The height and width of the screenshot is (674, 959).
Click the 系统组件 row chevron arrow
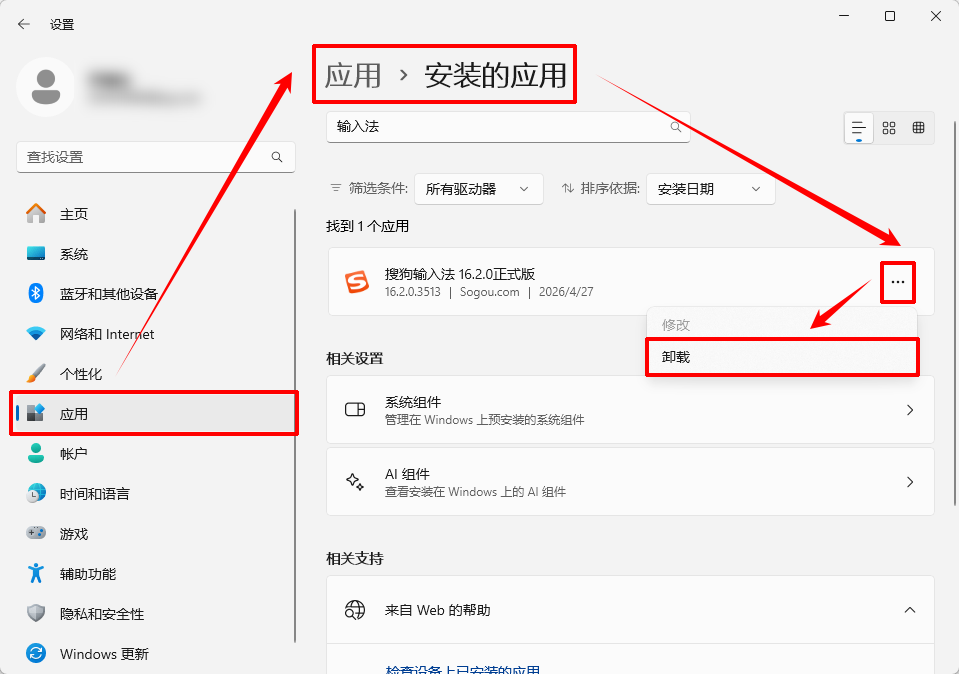(910, 410)
